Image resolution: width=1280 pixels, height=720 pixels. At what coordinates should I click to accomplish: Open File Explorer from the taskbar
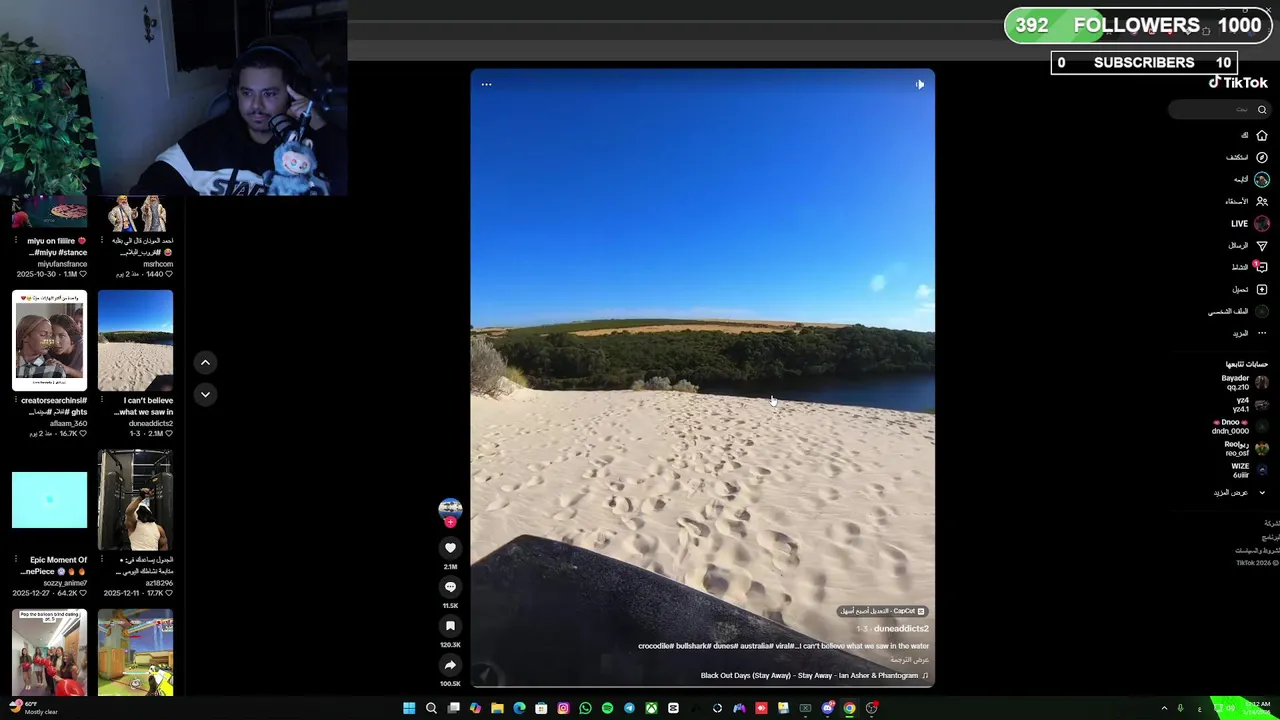coord(497,708)
